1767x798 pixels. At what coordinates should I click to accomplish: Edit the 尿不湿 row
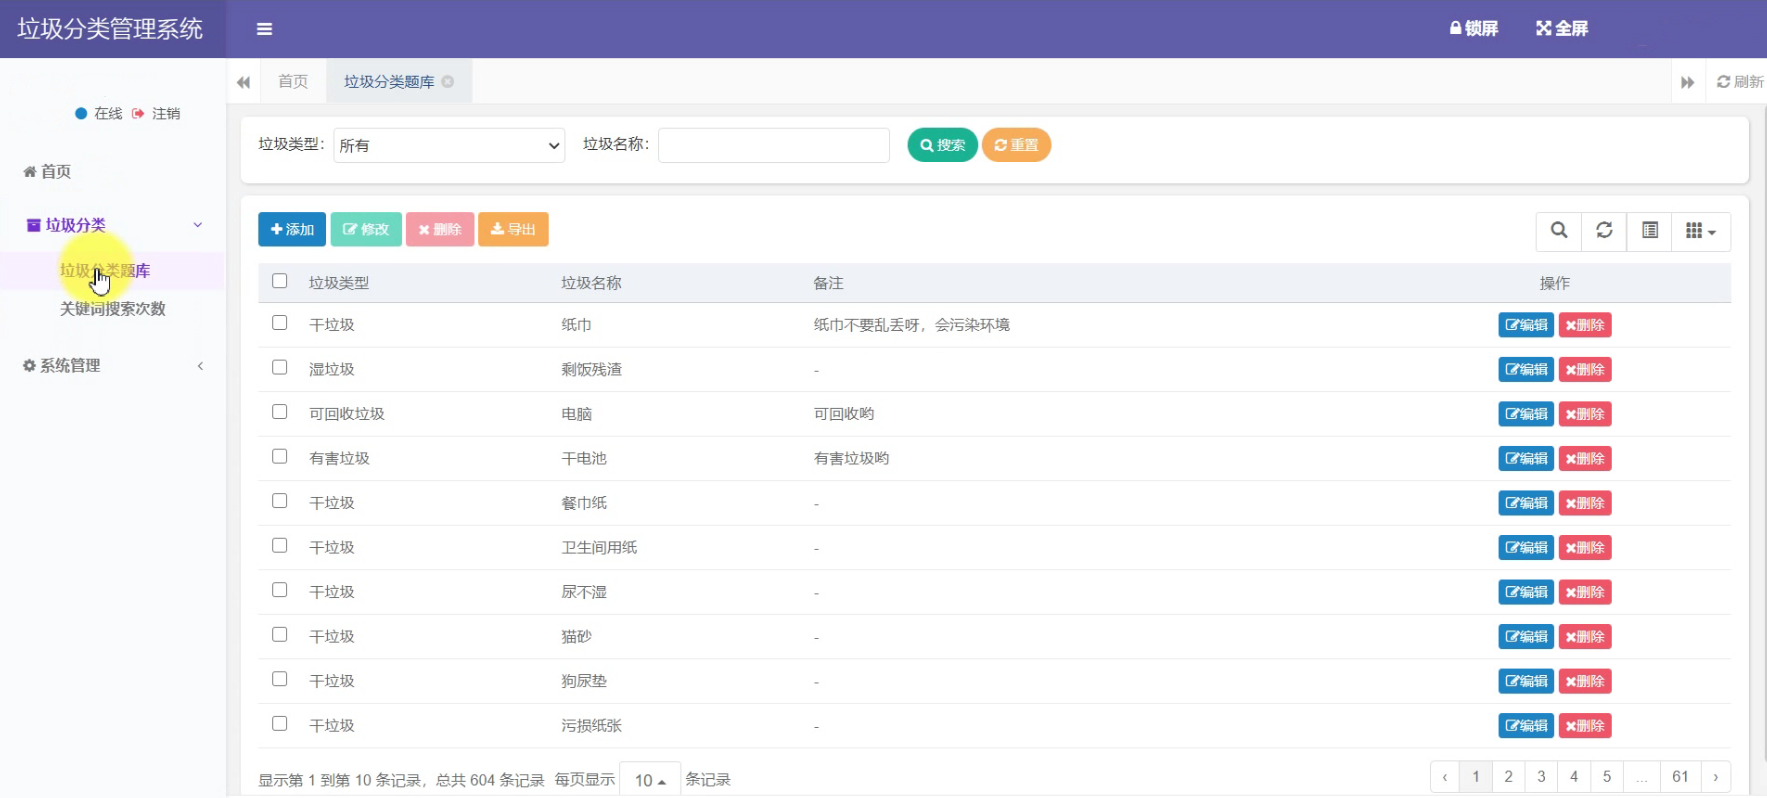click(1526, 592)
